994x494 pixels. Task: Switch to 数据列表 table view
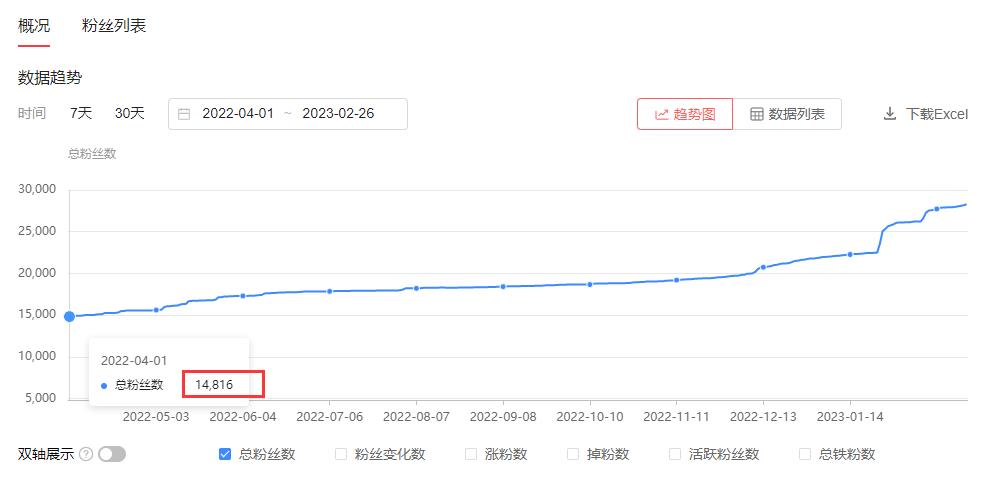(787, 114)
